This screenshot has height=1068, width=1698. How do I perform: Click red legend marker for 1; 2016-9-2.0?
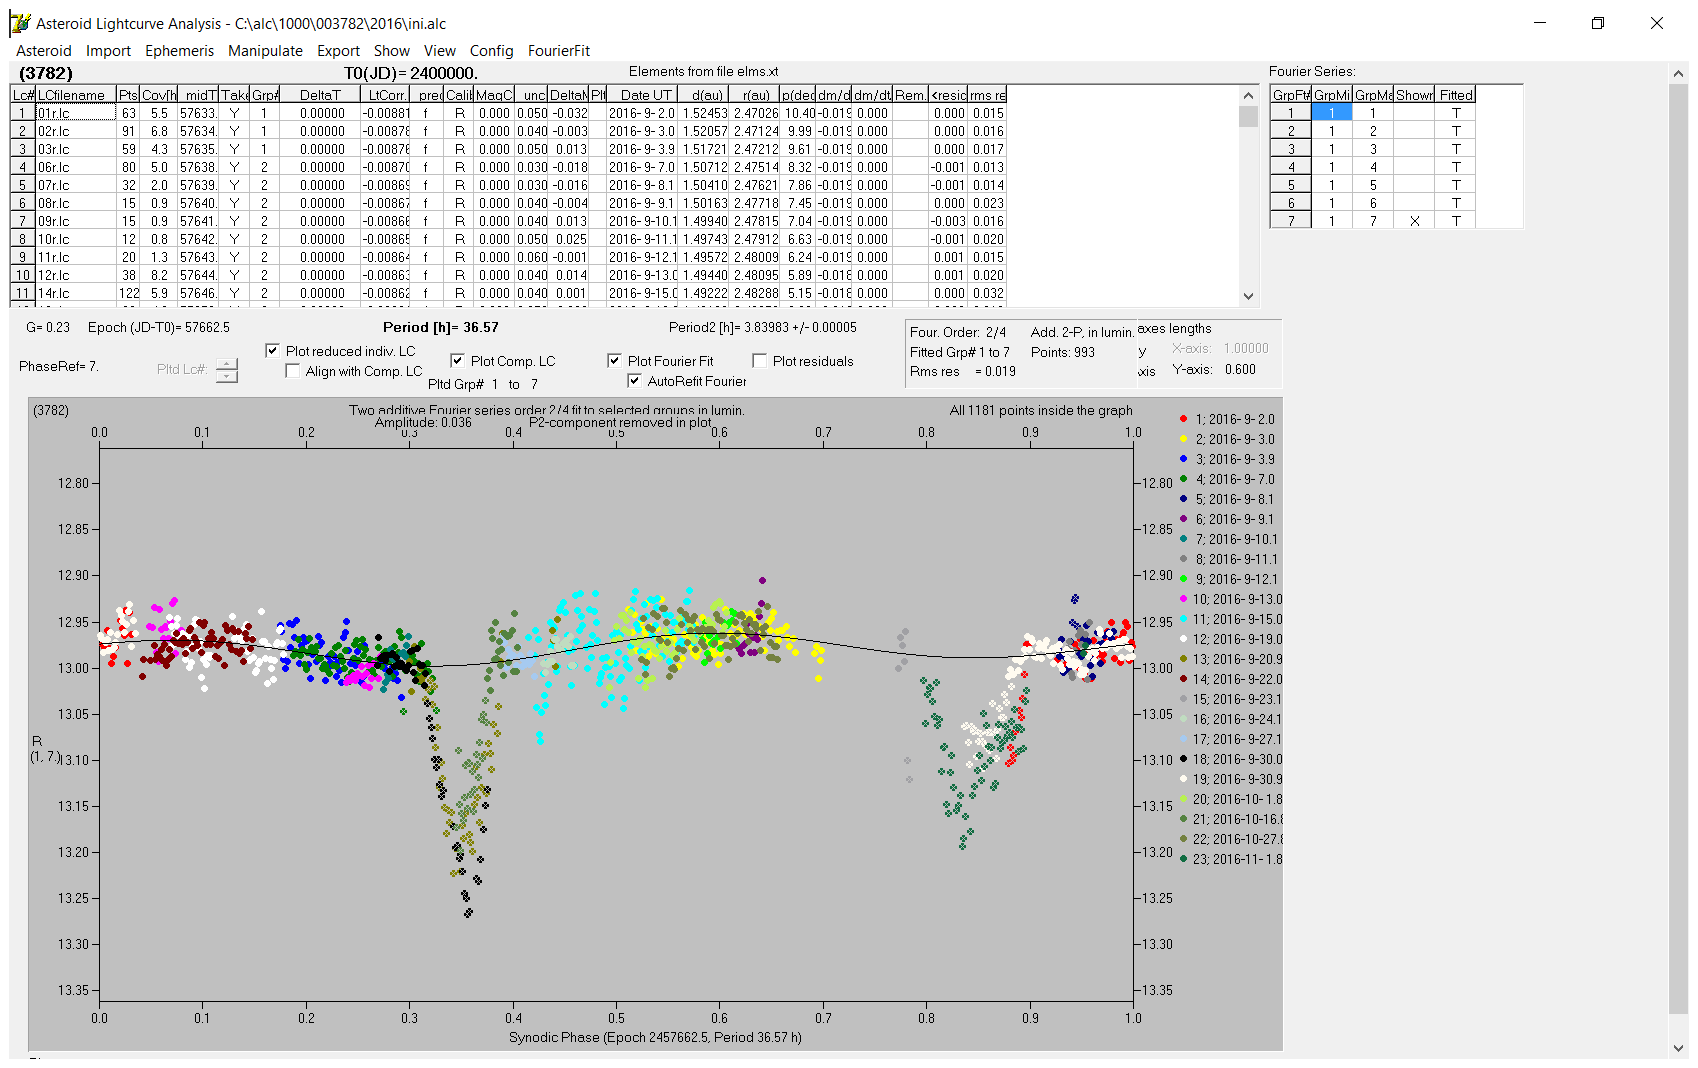pyautogui.click(x=1183, y=419)
